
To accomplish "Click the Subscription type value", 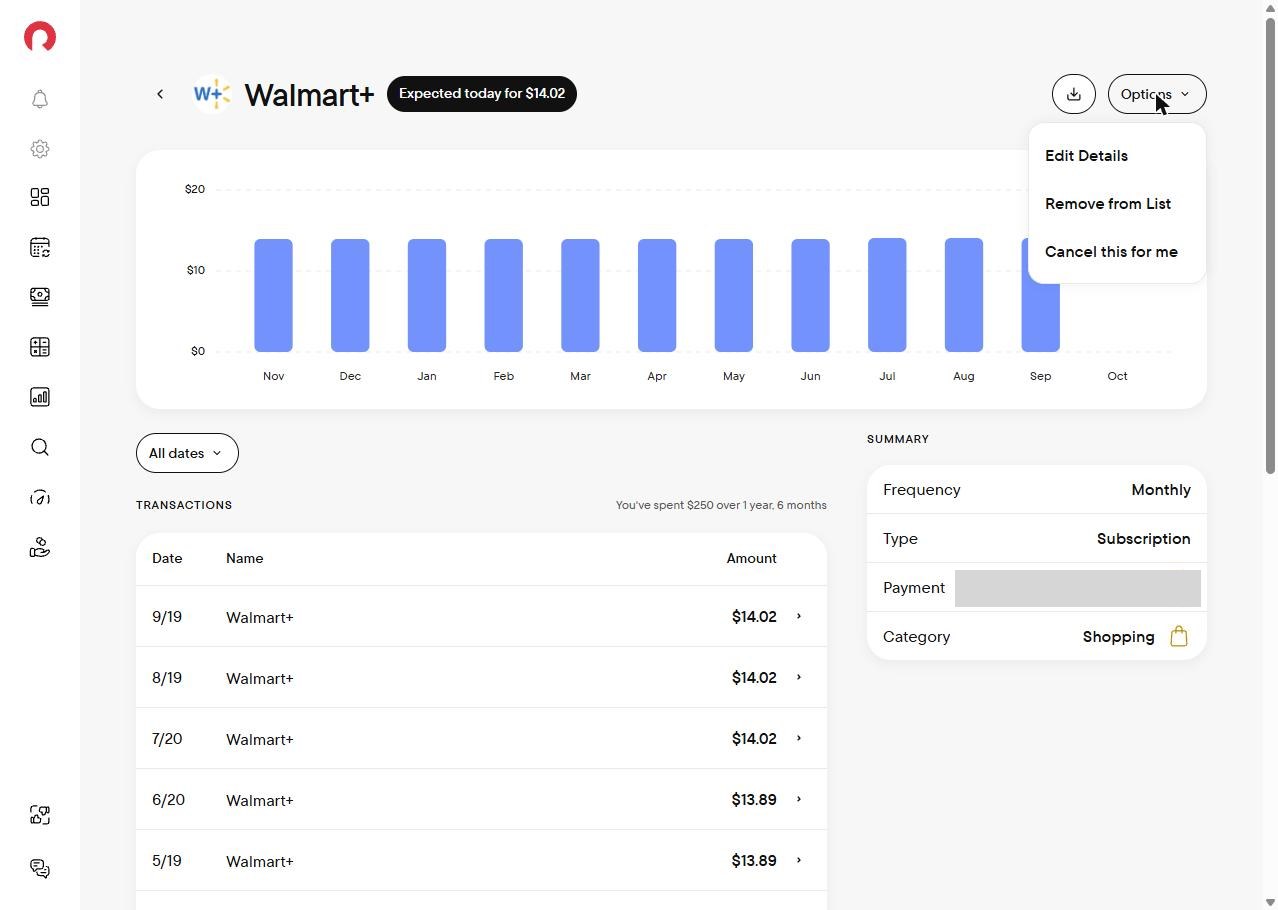I will [1143, 539].
